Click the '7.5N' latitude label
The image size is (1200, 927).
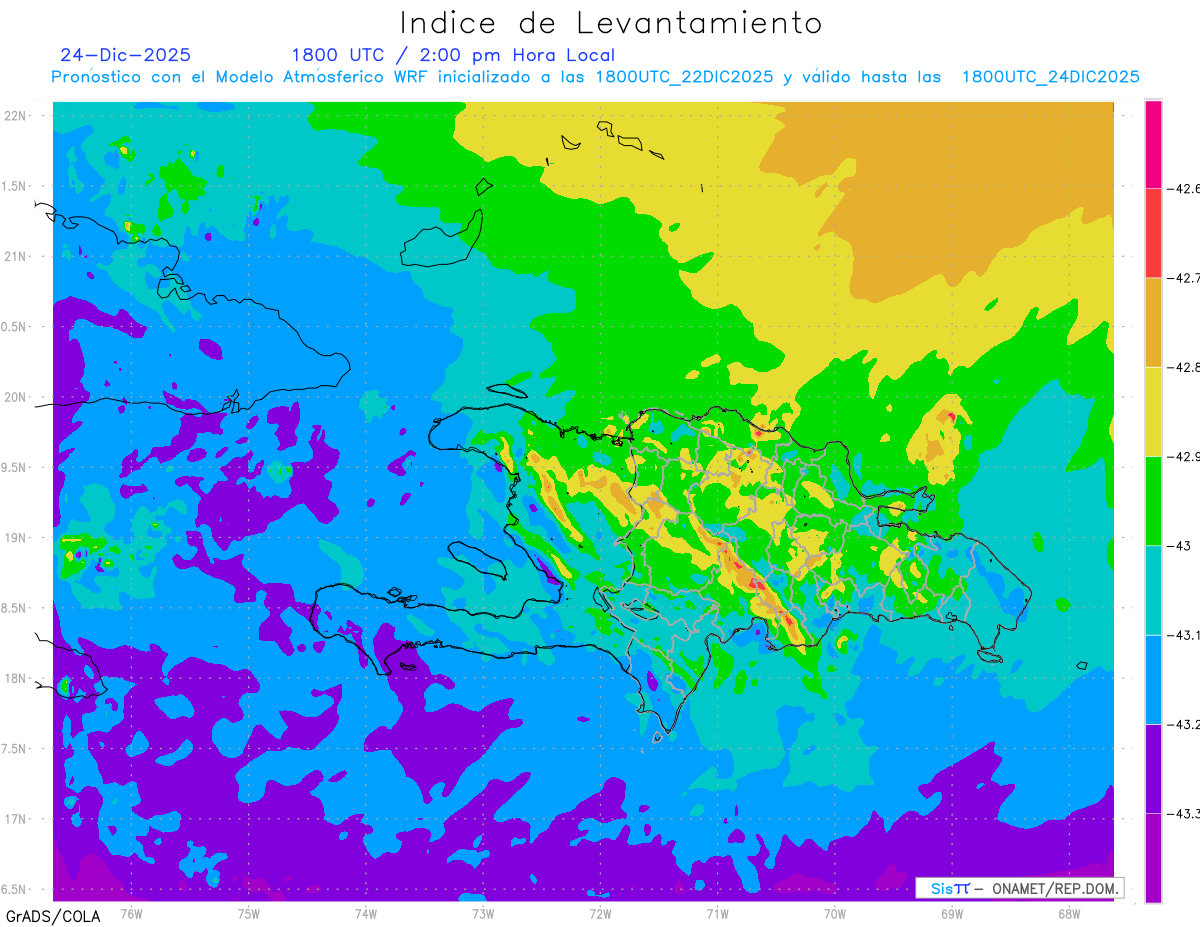(15, 749)
